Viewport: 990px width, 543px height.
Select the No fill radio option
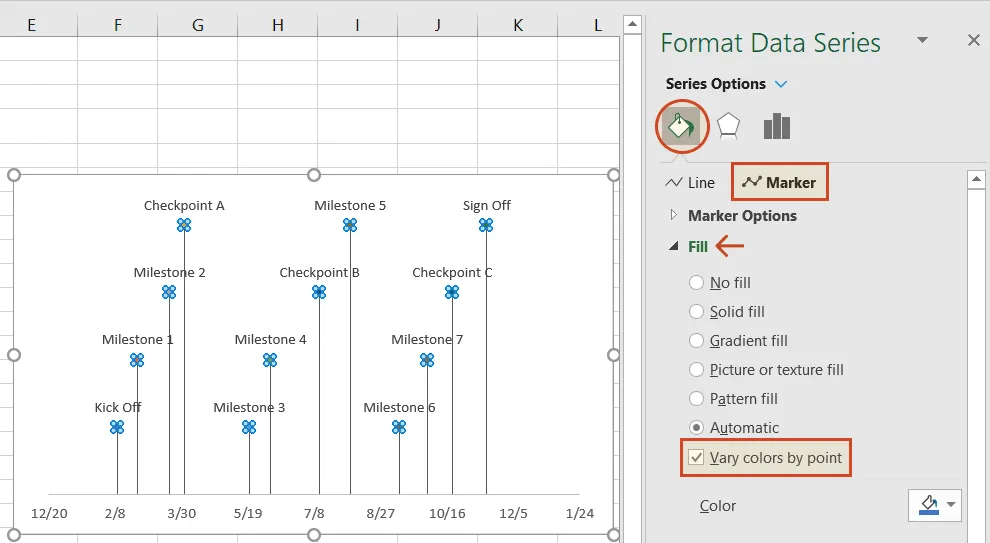coord(696,283)
